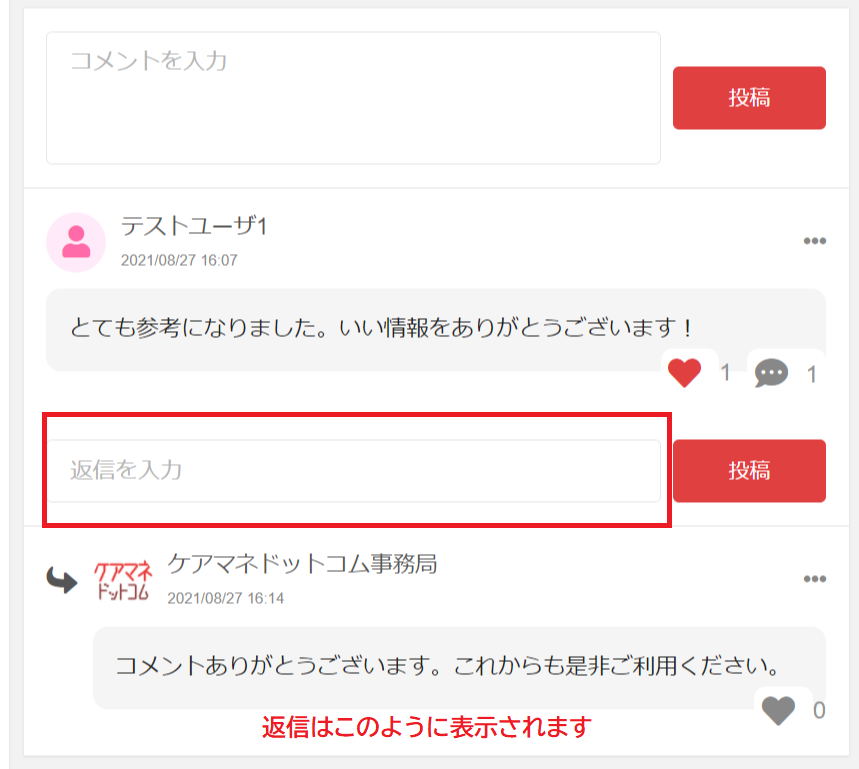Click 投稿 to post a new comment

coord(748,98)
